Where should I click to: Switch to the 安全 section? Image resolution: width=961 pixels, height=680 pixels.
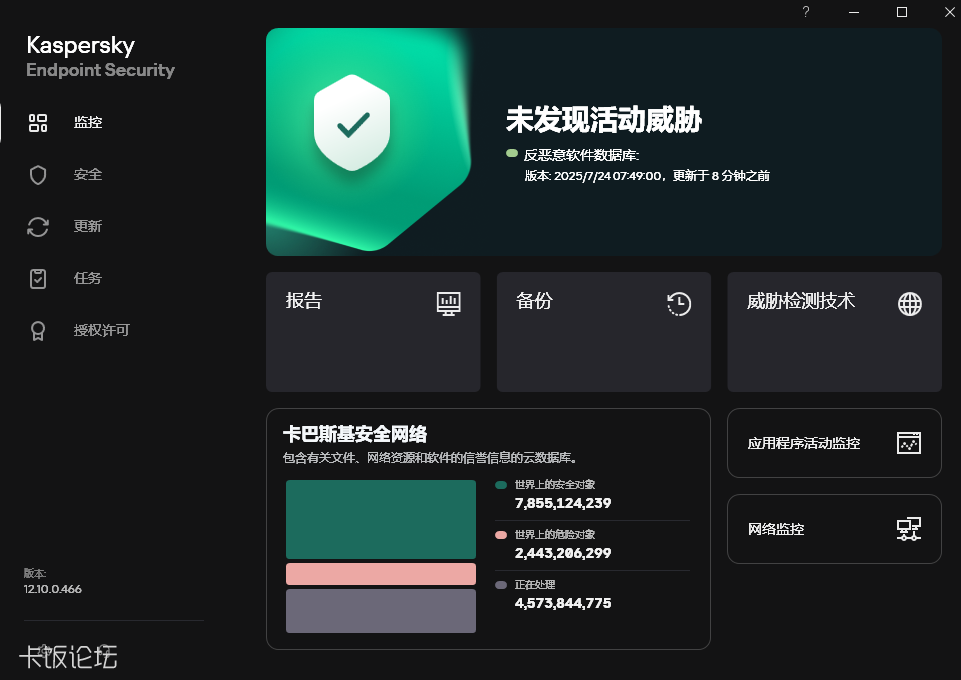88,175
